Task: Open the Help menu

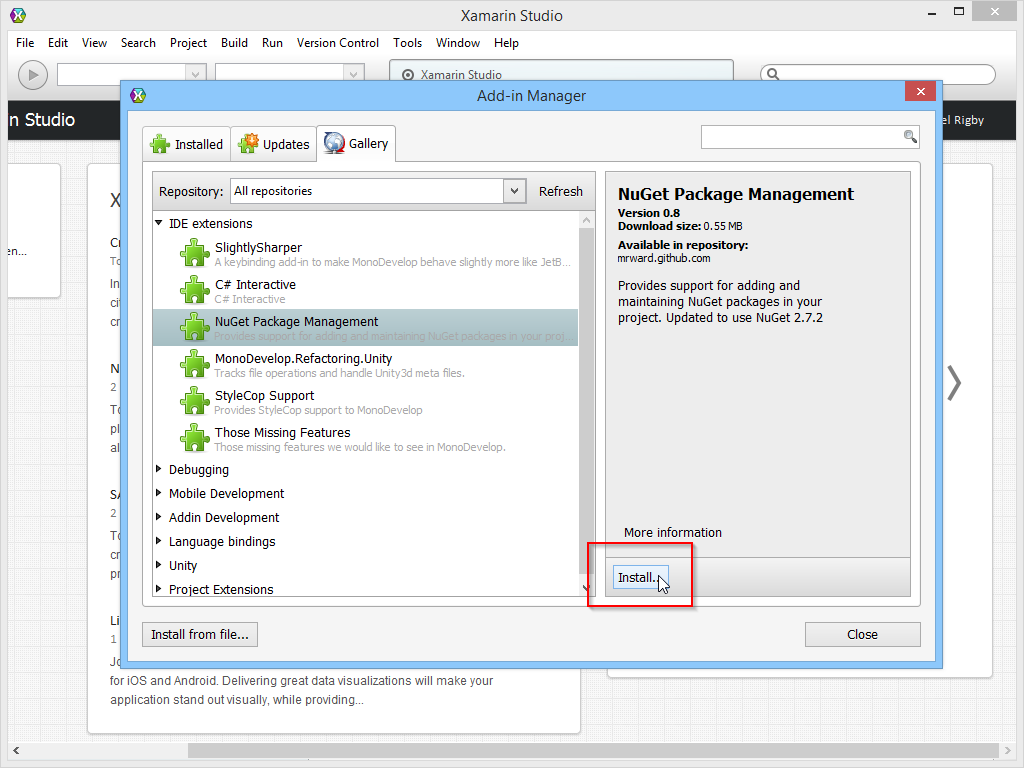Action: [x=506, y=43]
